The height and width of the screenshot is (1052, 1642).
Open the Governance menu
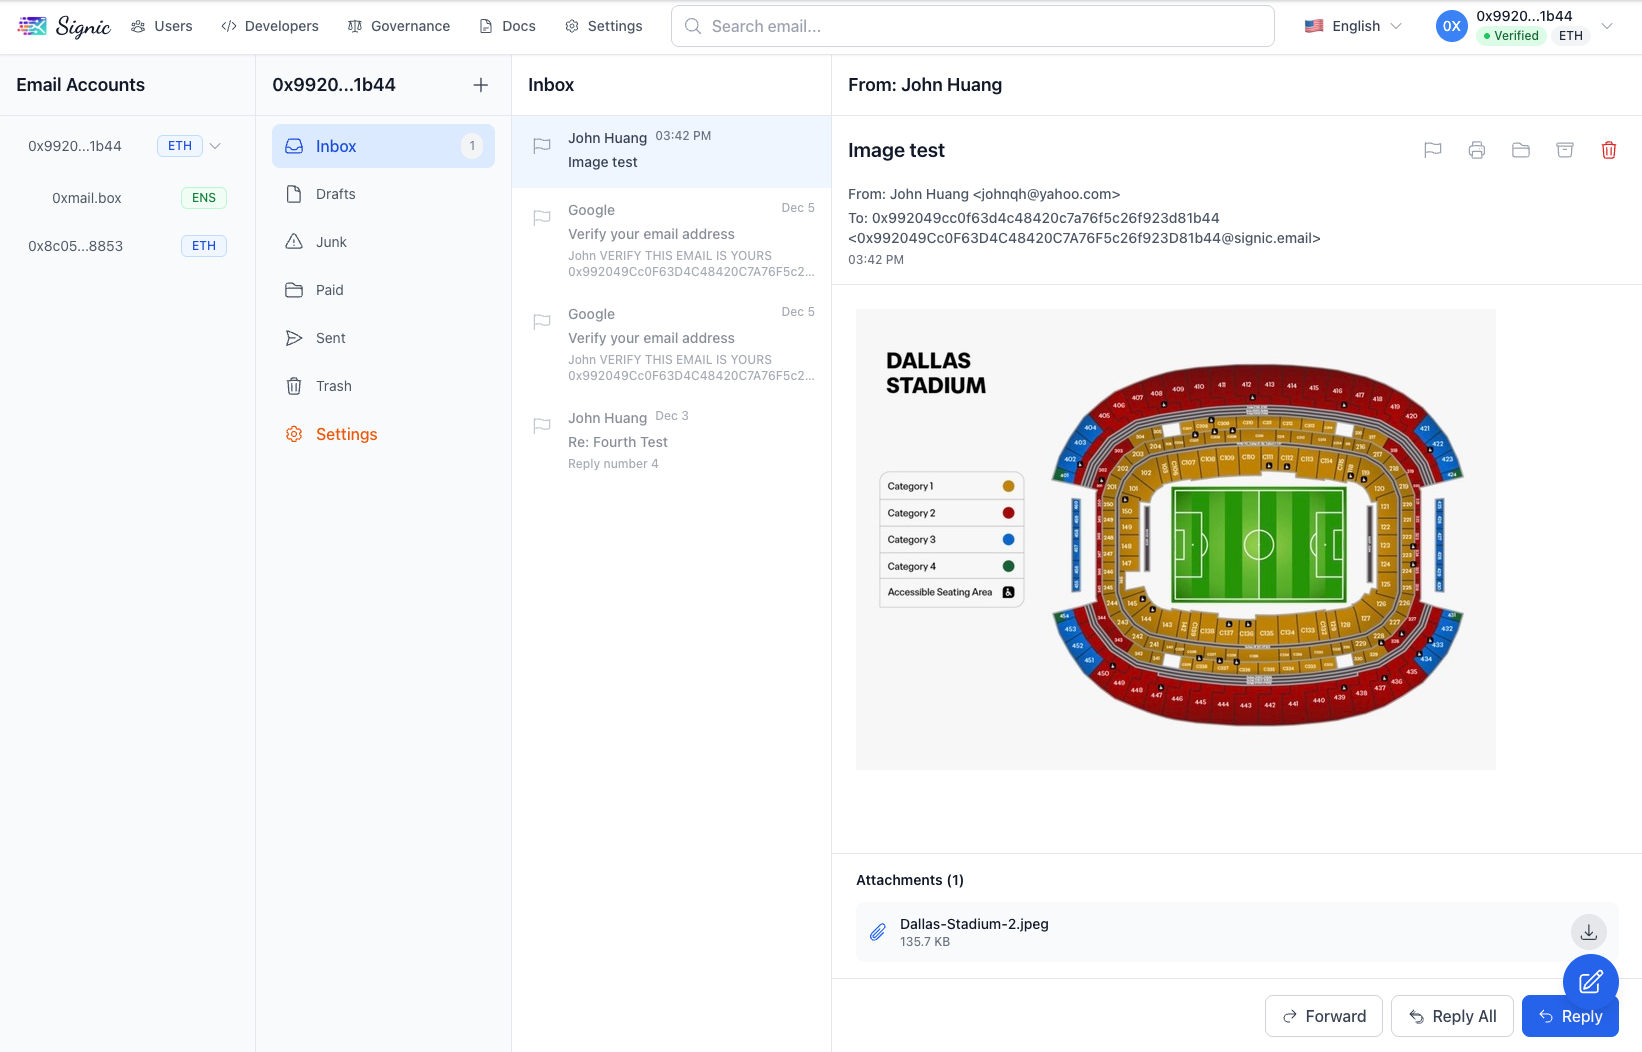point(398,26)
